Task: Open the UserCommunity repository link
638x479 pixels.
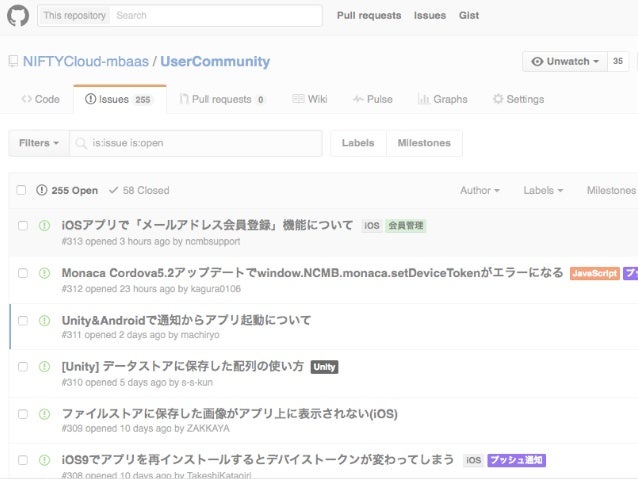Action: coord(215,61)
